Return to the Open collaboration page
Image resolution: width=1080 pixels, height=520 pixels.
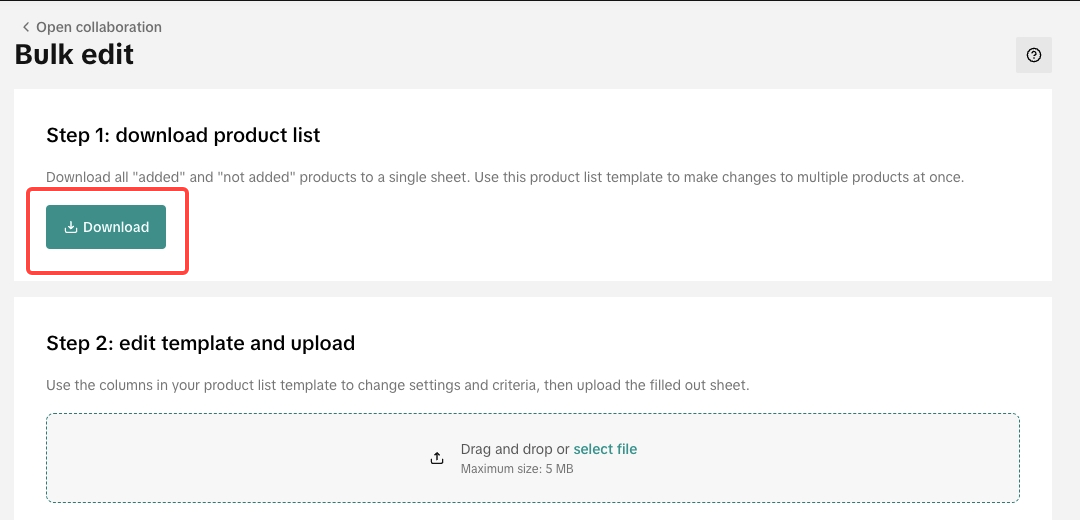point(98,27)
